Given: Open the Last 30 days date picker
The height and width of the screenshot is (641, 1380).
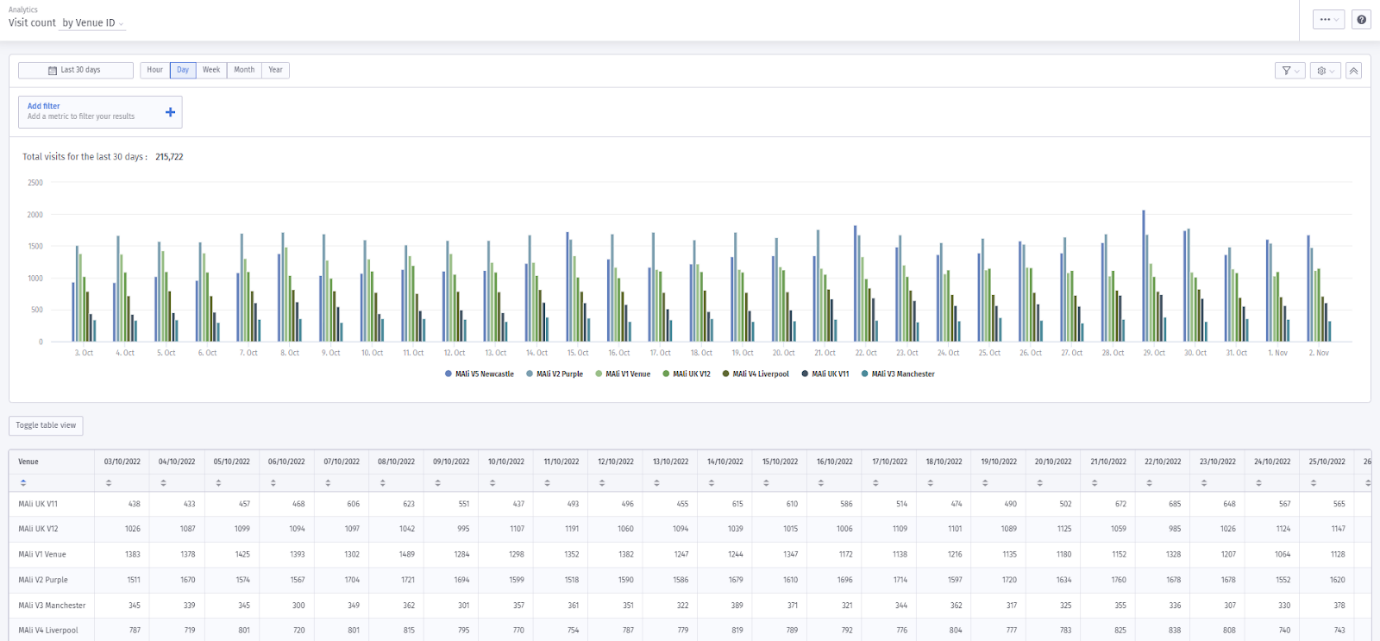Looking at the screenshot, I should click(x=76, y=70).
